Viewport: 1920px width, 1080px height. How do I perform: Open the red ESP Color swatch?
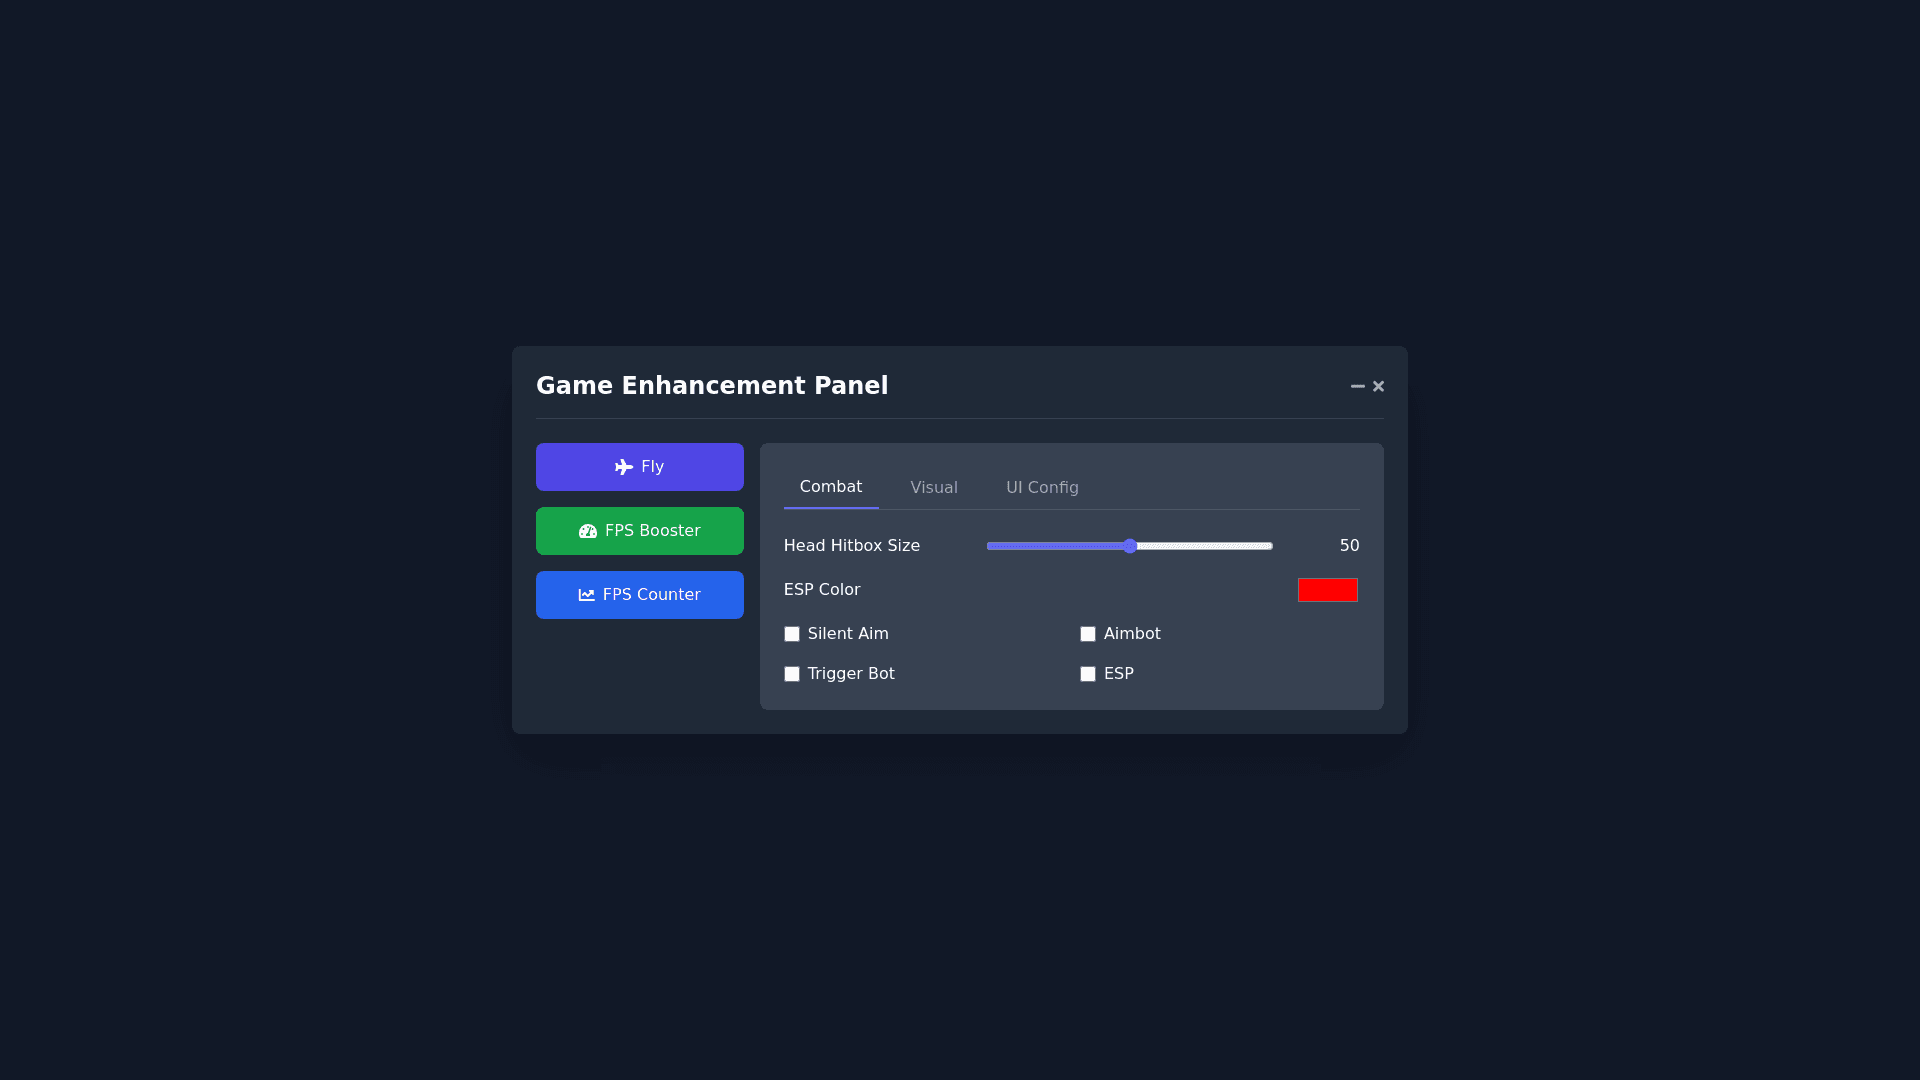click(1328, 590)
